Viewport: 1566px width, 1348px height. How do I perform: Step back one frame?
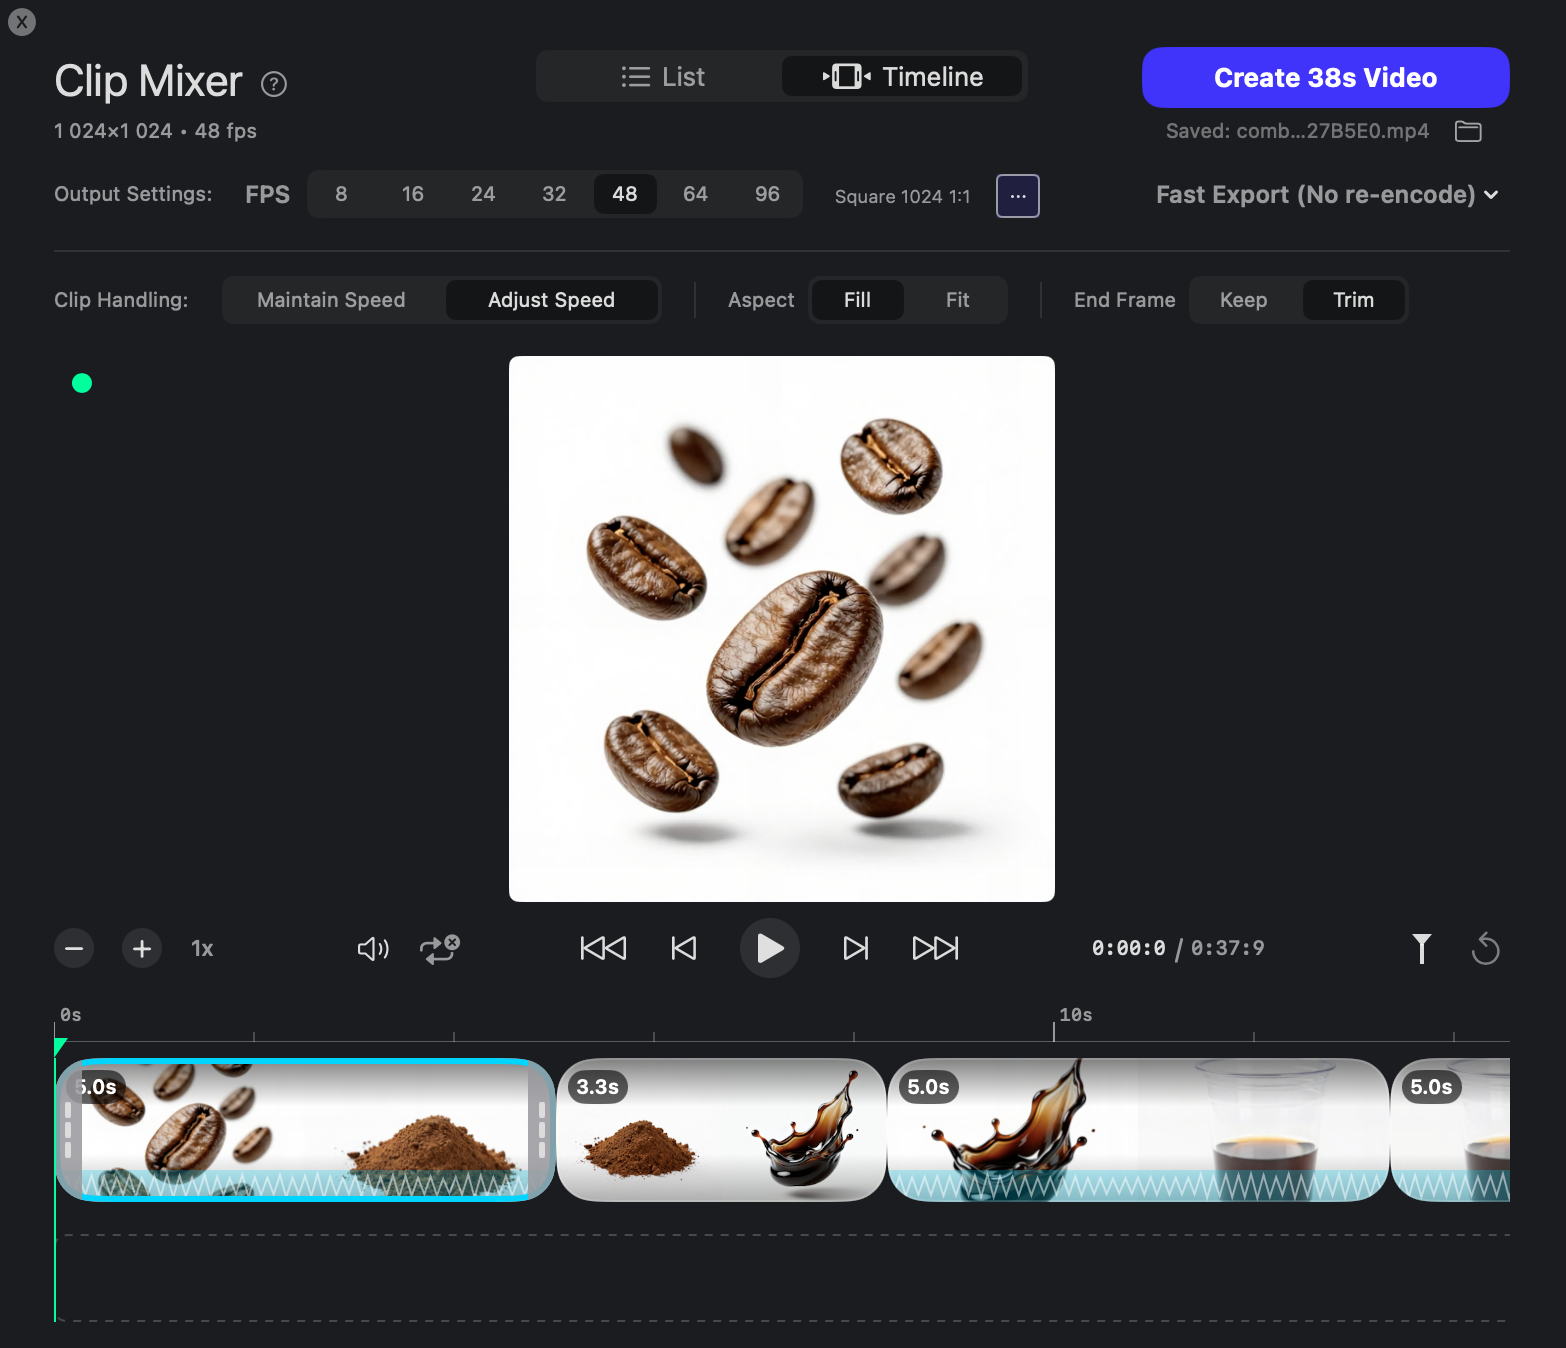point(684,948)
